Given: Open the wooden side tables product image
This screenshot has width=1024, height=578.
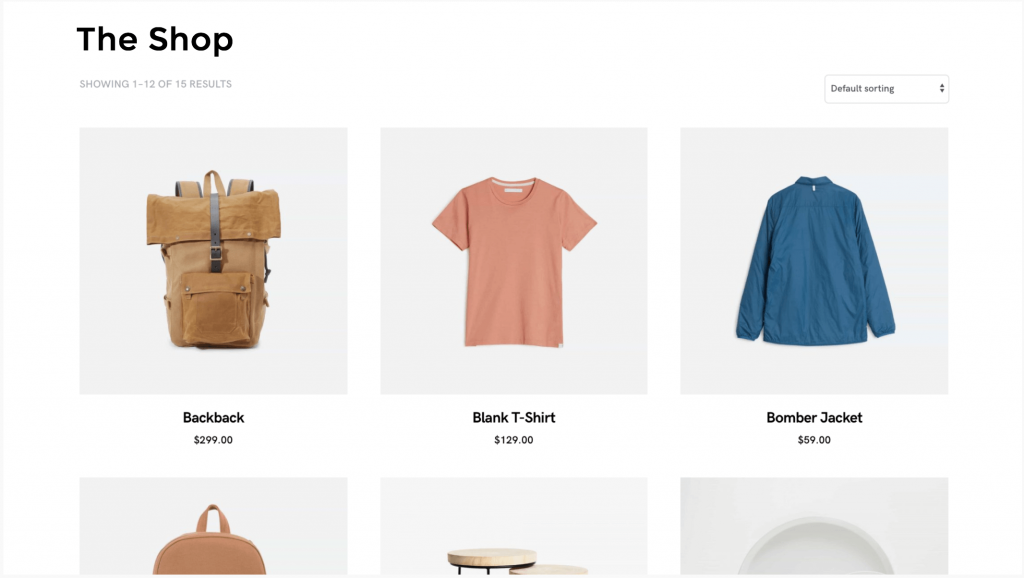Looking at the screenshot, I should pos(514,526).
